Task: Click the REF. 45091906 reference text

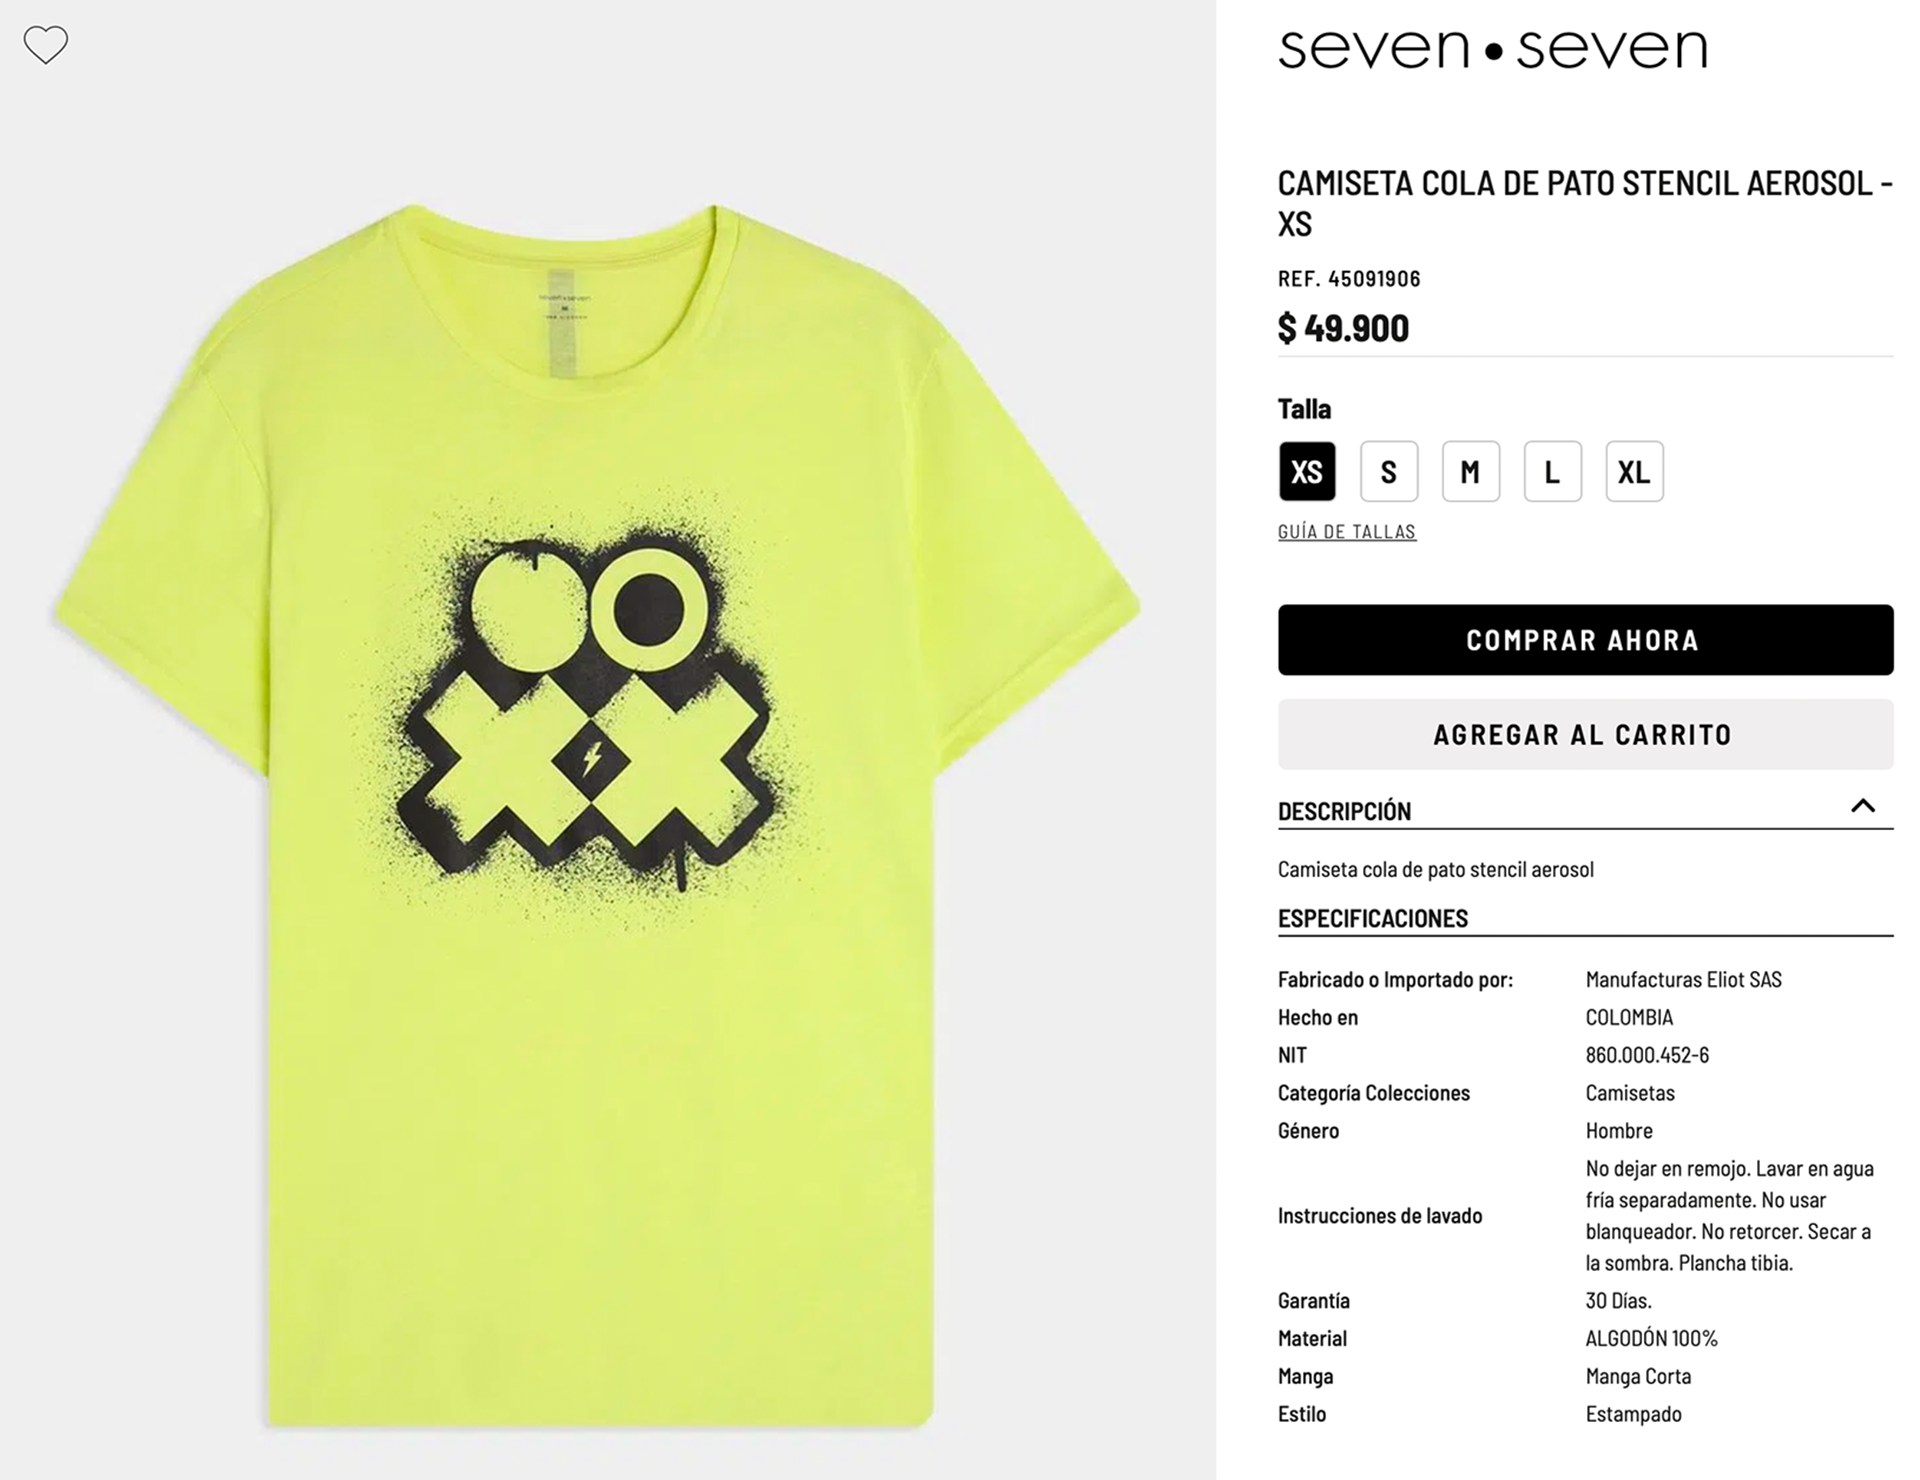Action: [x=1349, y=278]
